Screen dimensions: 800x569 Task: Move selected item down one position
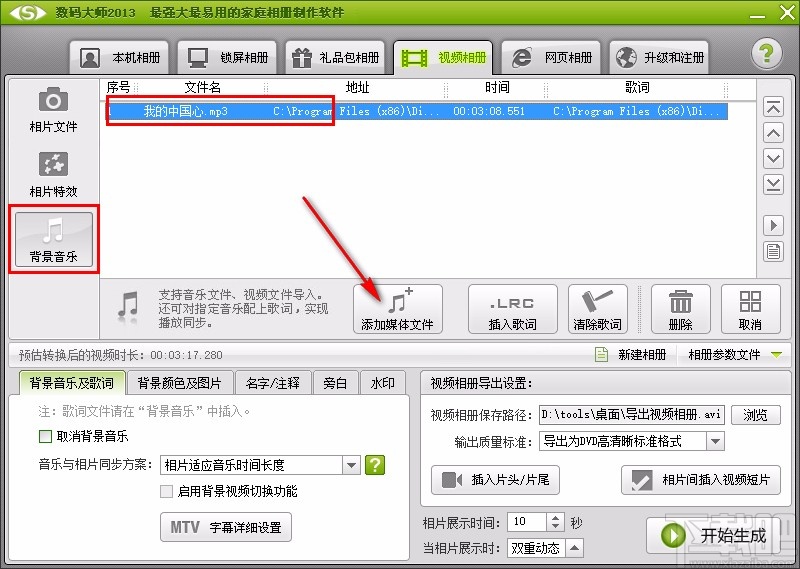click(x=773, y=158)
